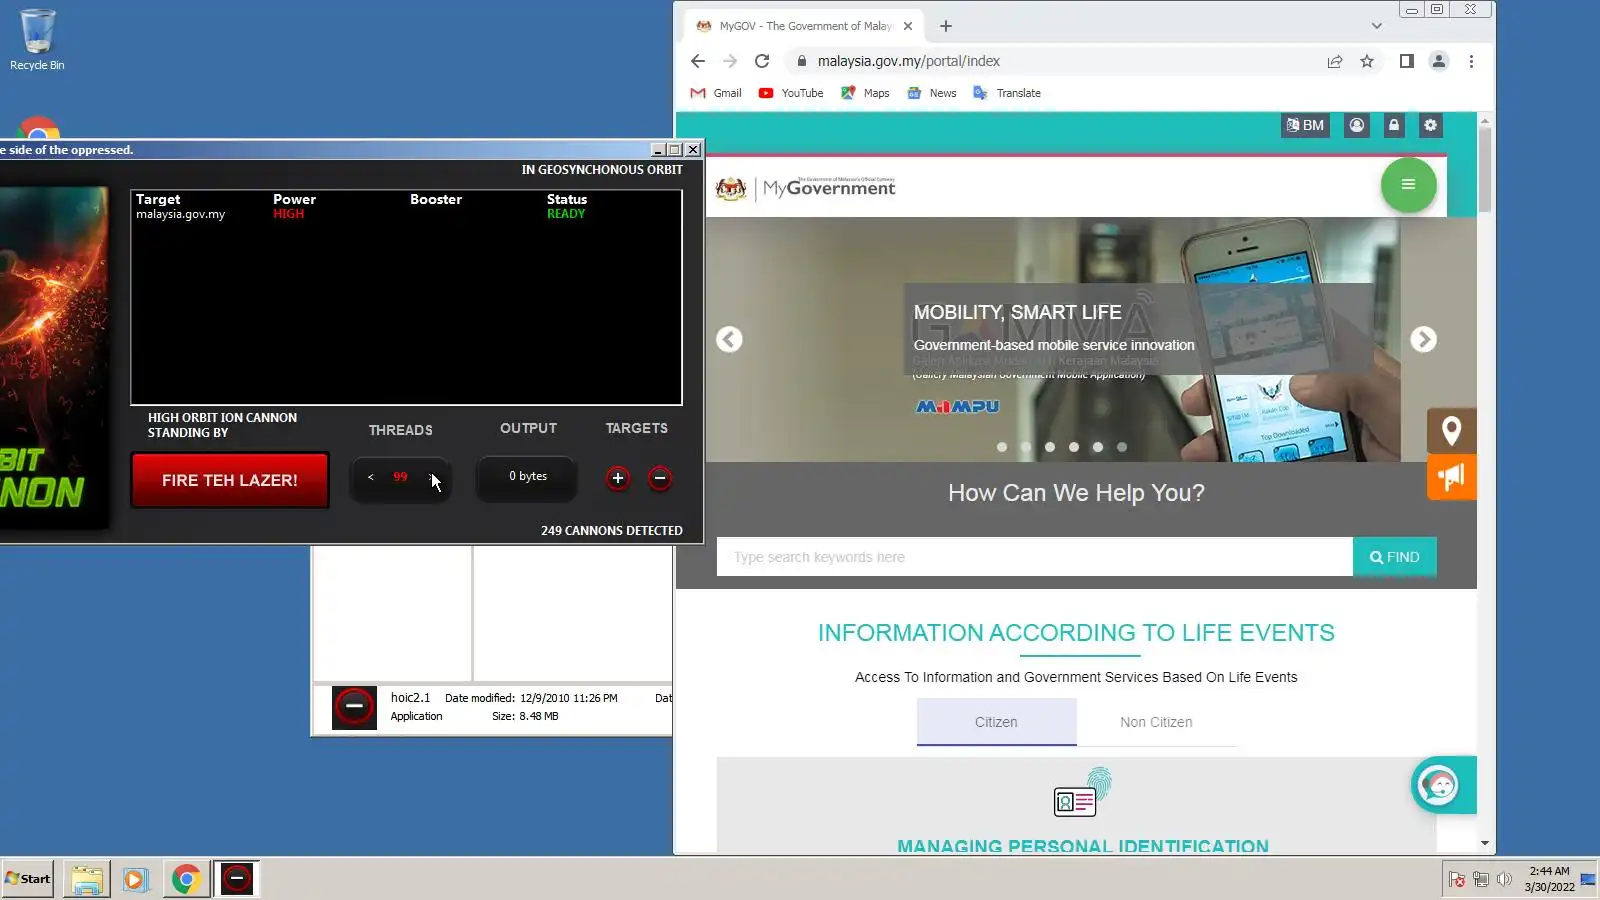
Task: Increase HOIC thread count with right arrow
Action: [x=432, y=477]
